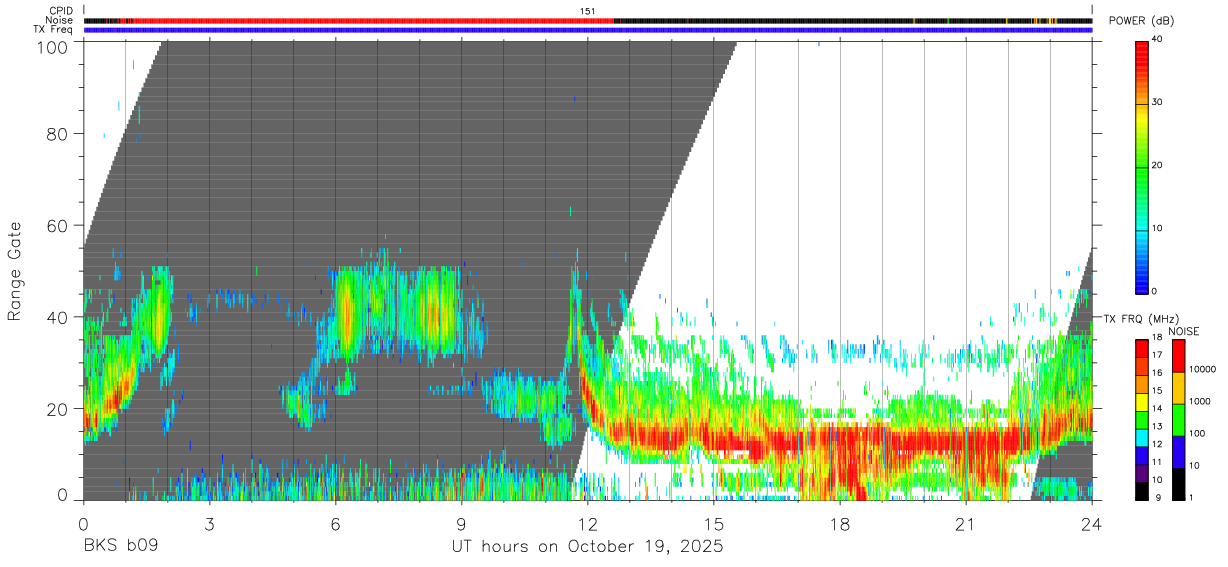This screenshot has height=567, width=1228.
Task: Click the BKS b09 radar label
Action: 120,548
